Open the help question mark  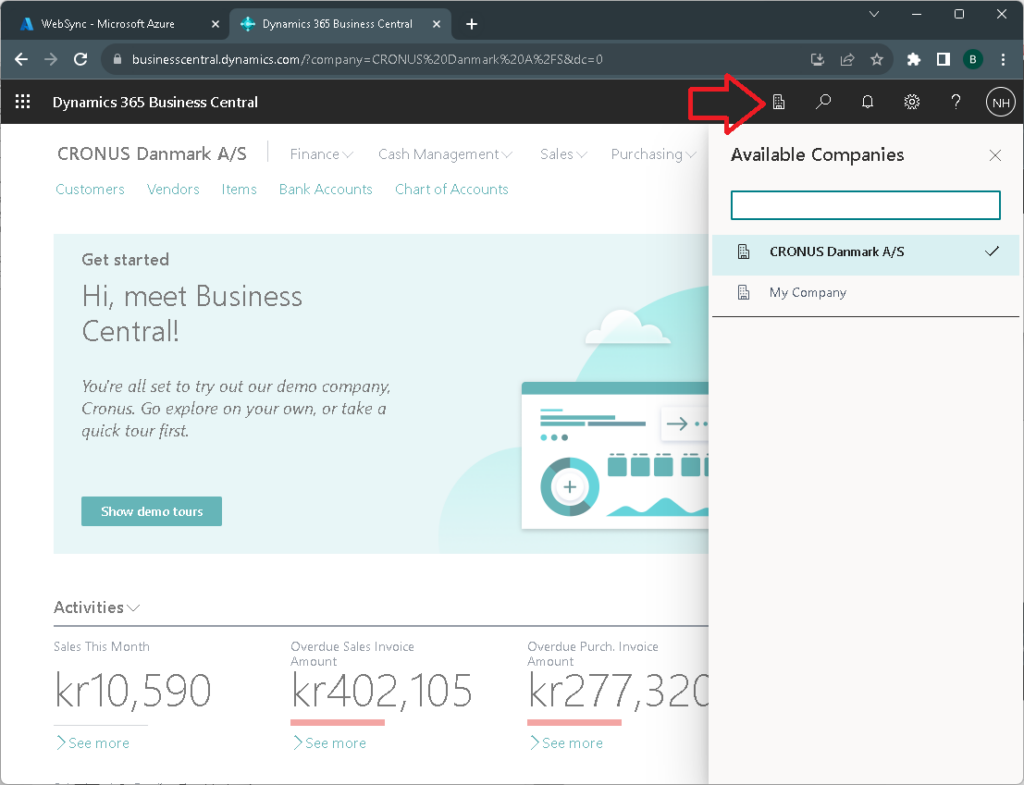pyautogui.click(x=956, y=102)
